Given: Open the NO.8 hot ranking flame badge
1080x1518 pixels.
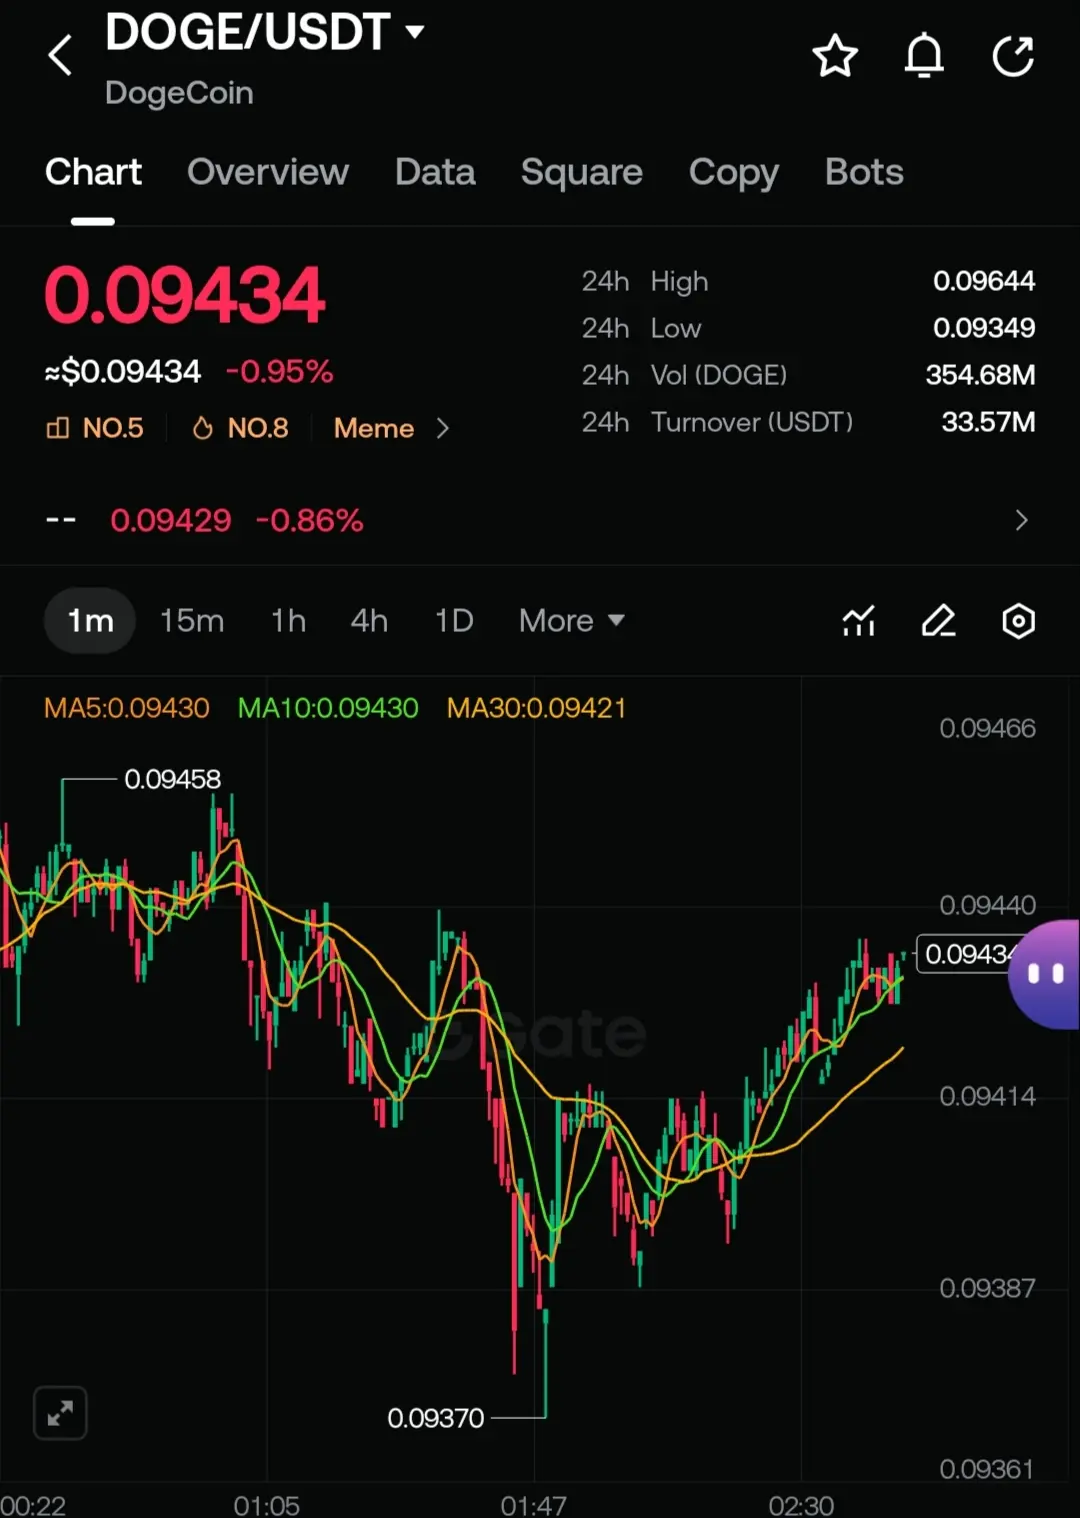Looking at the screenshot, I should coord(240,428).
